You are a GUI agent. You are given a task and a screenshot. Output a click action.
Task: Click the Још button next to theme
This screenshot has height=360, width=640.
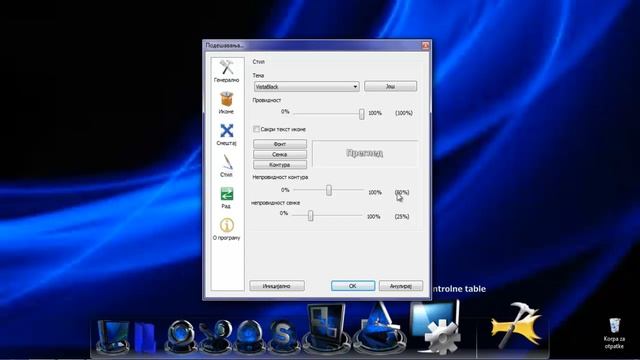coord(391,86)
